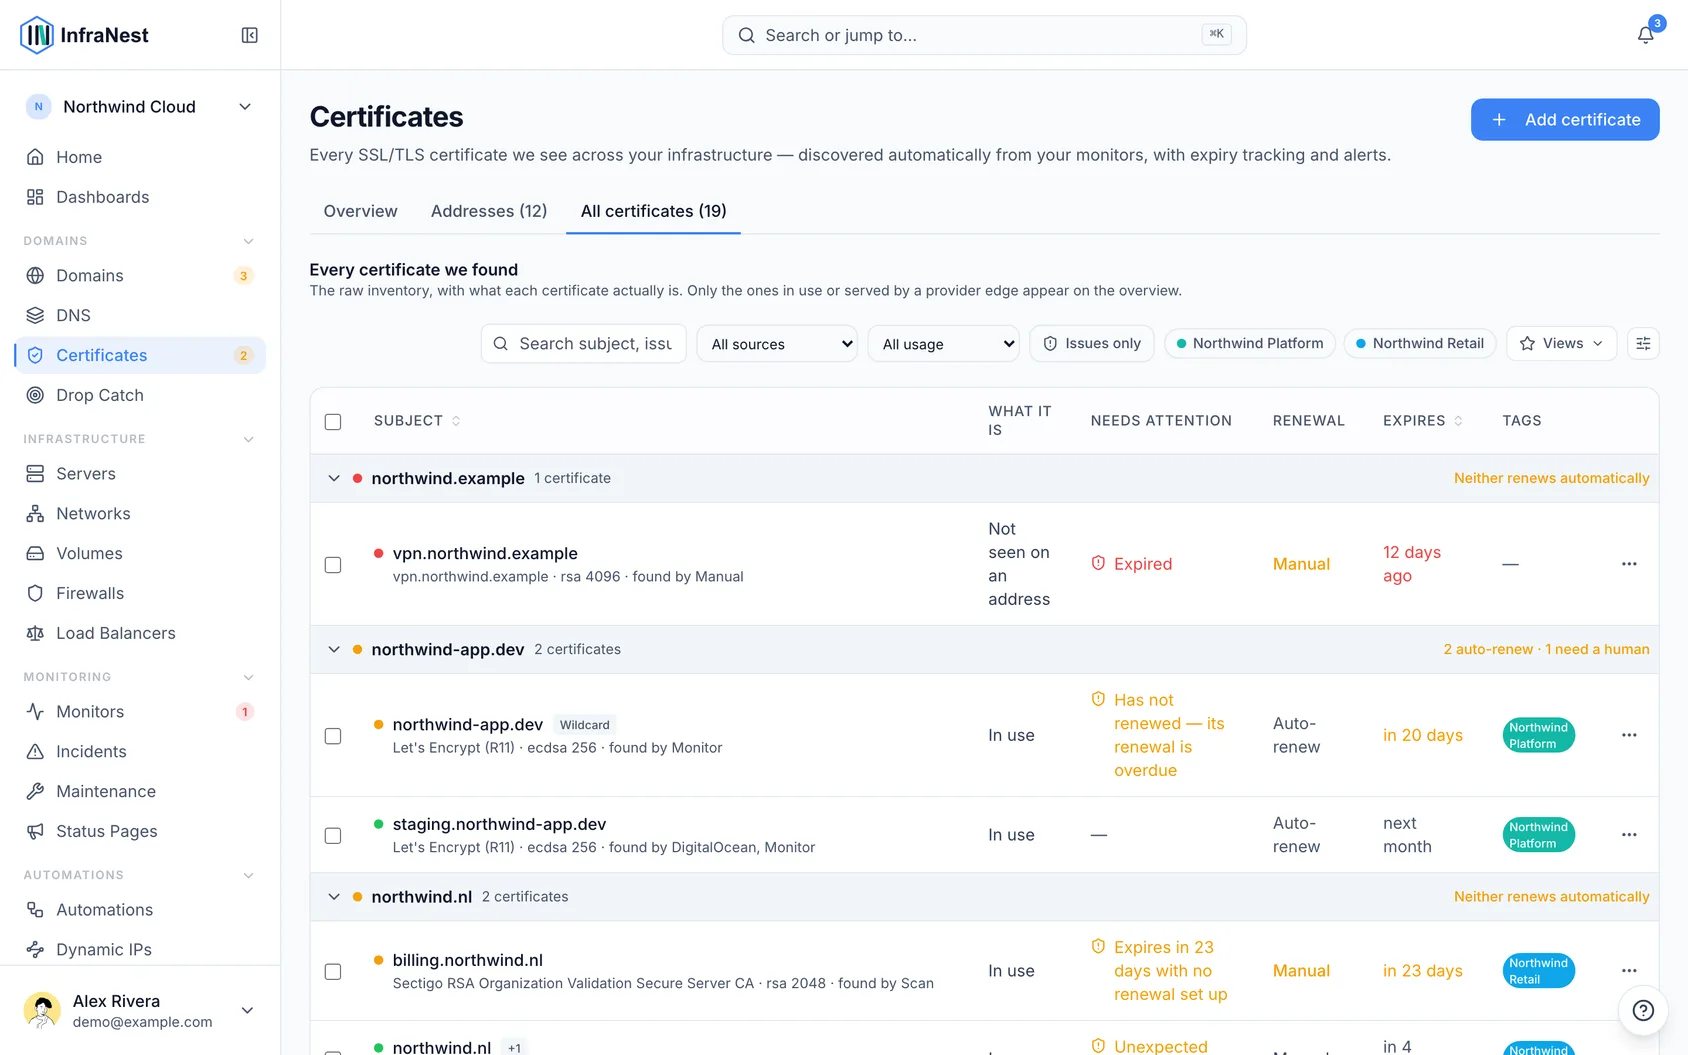Image resolution: width=1688 pixels, height=1055 pixels.
Task: Open Load Balancers scale icon
Action: pyautogui.click(x=35, y=633)
